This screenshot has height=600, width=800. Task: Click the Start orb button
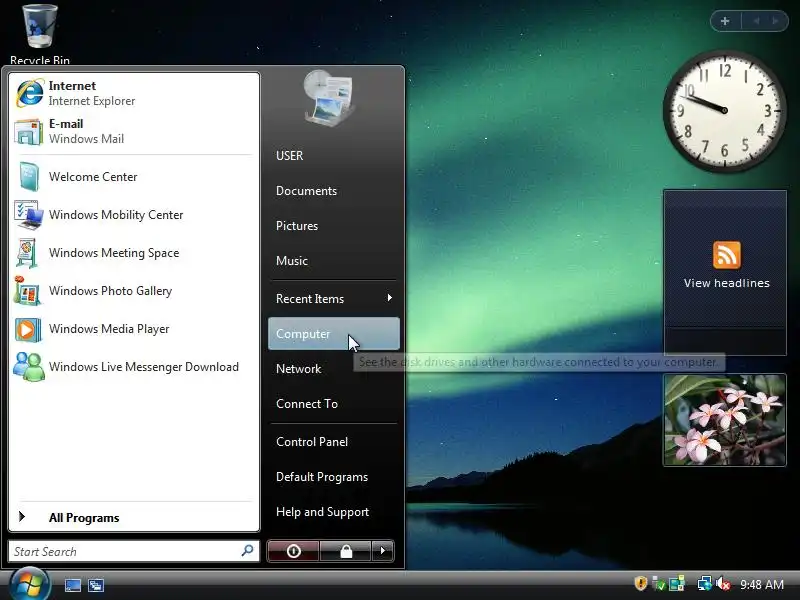point(30,585)
